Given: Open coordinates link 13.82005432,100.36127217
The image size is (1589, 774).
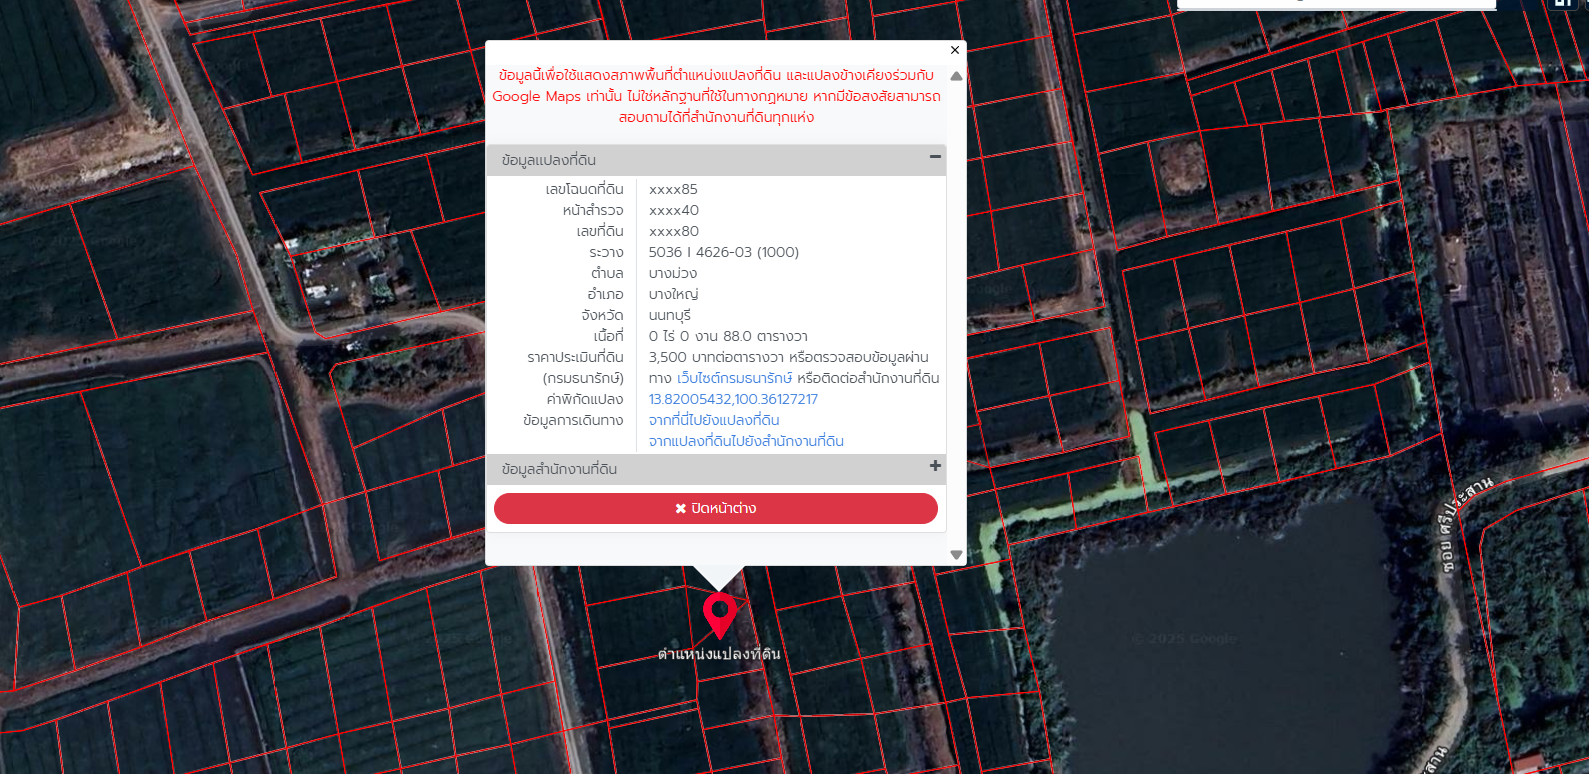Looking at the screenshot, I should coord(733,399).
